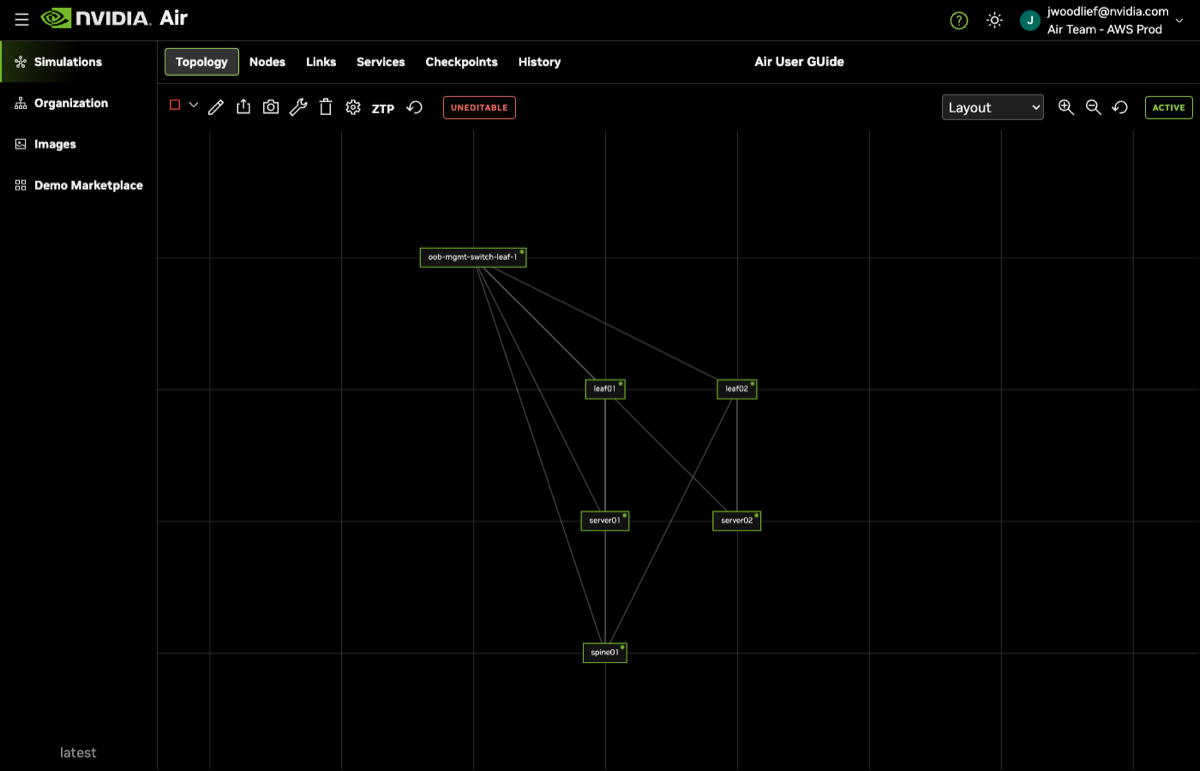Viewport: 1200px width, 771px height.
Task: Click the export/share icon in toolbar
Action: coord(243,107)
